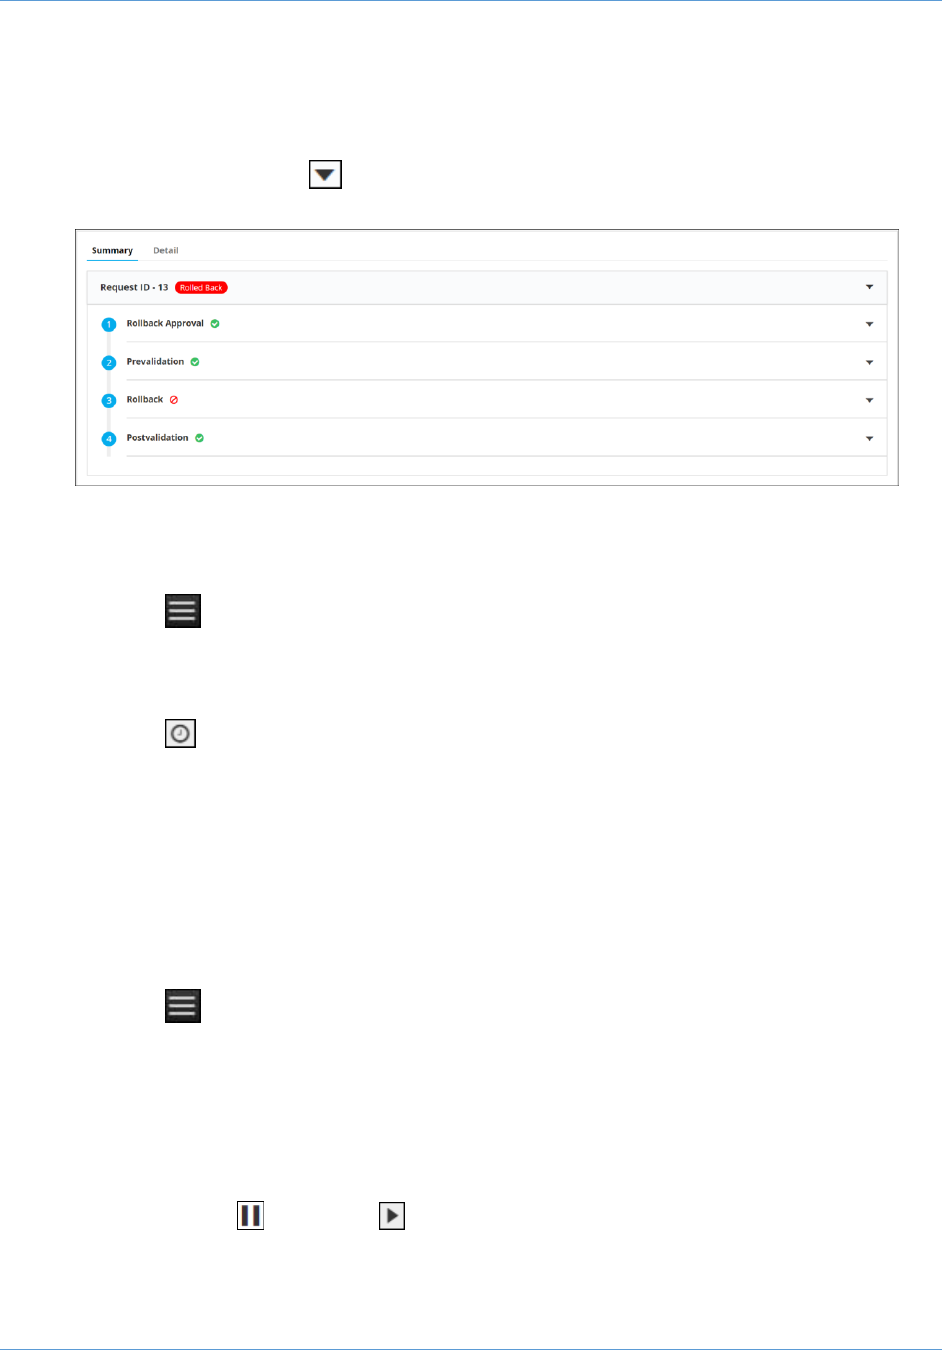The width and height of the screenshot is (942, 1350).
Task: Expand the Prevalidation step arrow
Action: coord(869,362)
